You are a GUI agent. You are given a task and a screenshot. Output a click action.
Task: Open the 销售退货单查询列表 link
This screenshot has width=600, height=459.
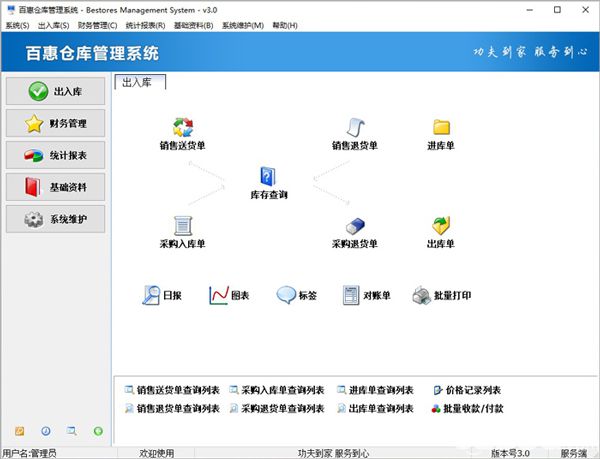178,409
